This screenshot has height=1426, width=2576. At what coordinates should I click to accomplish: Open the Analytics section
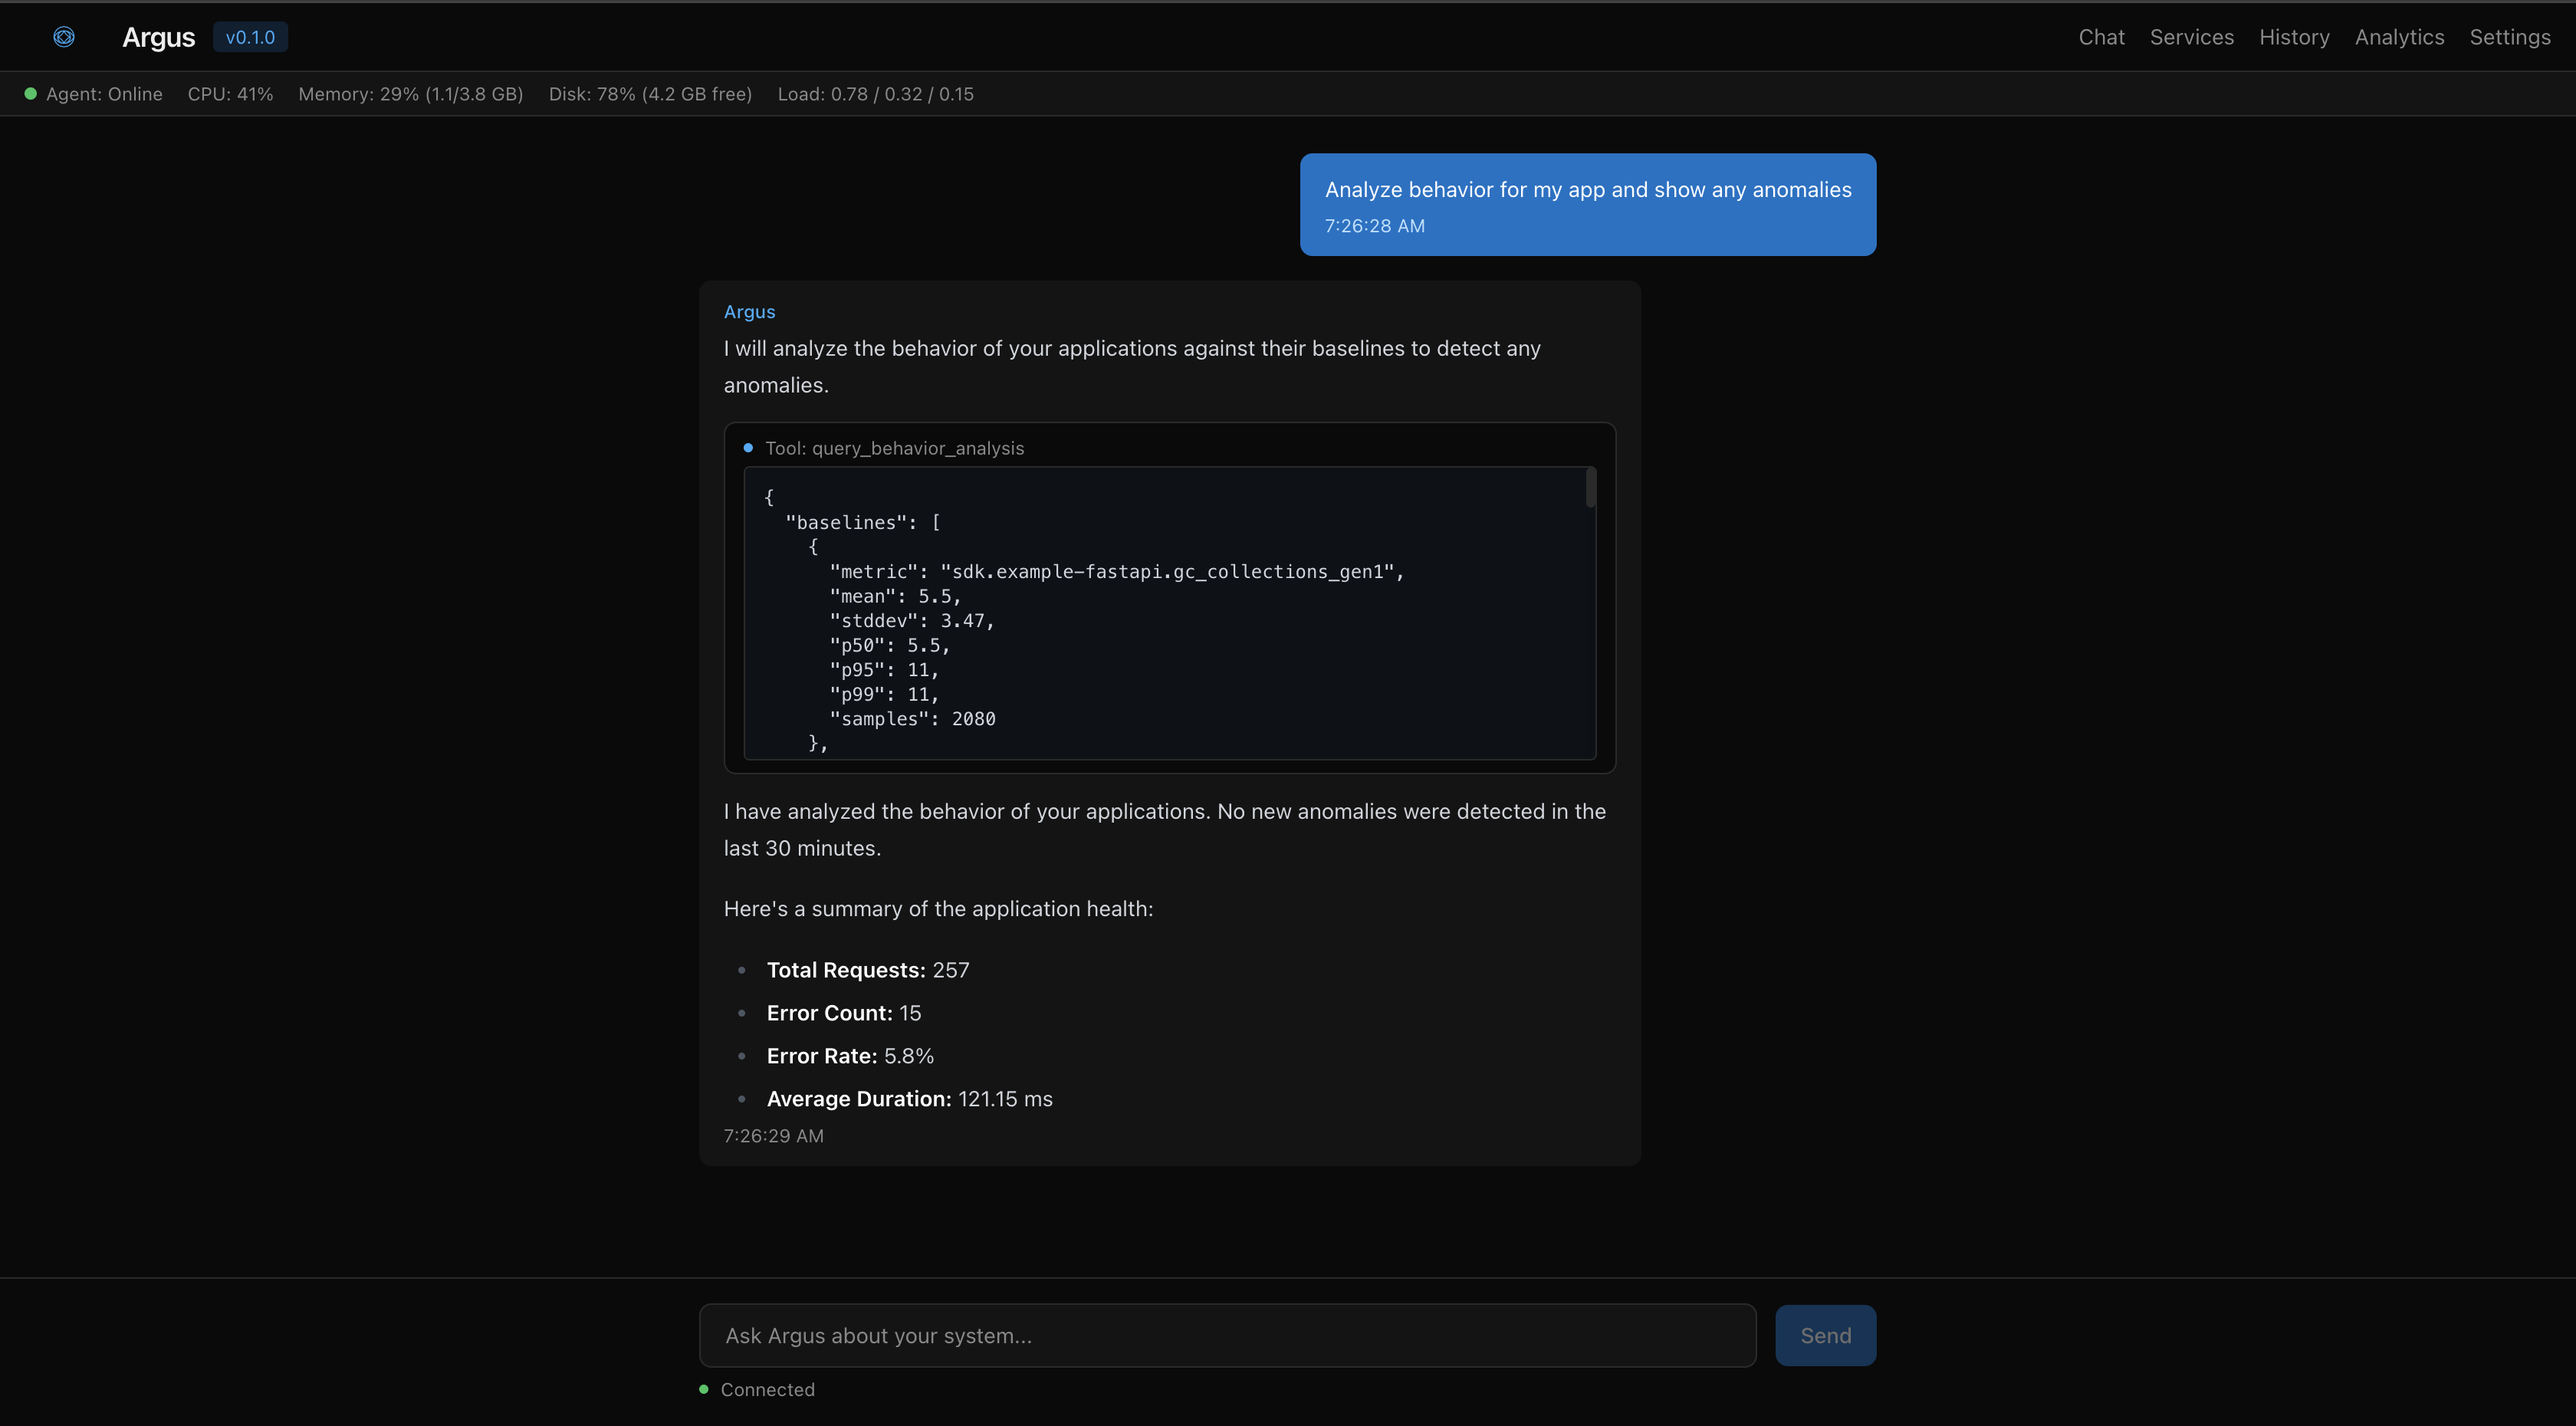2400,37
